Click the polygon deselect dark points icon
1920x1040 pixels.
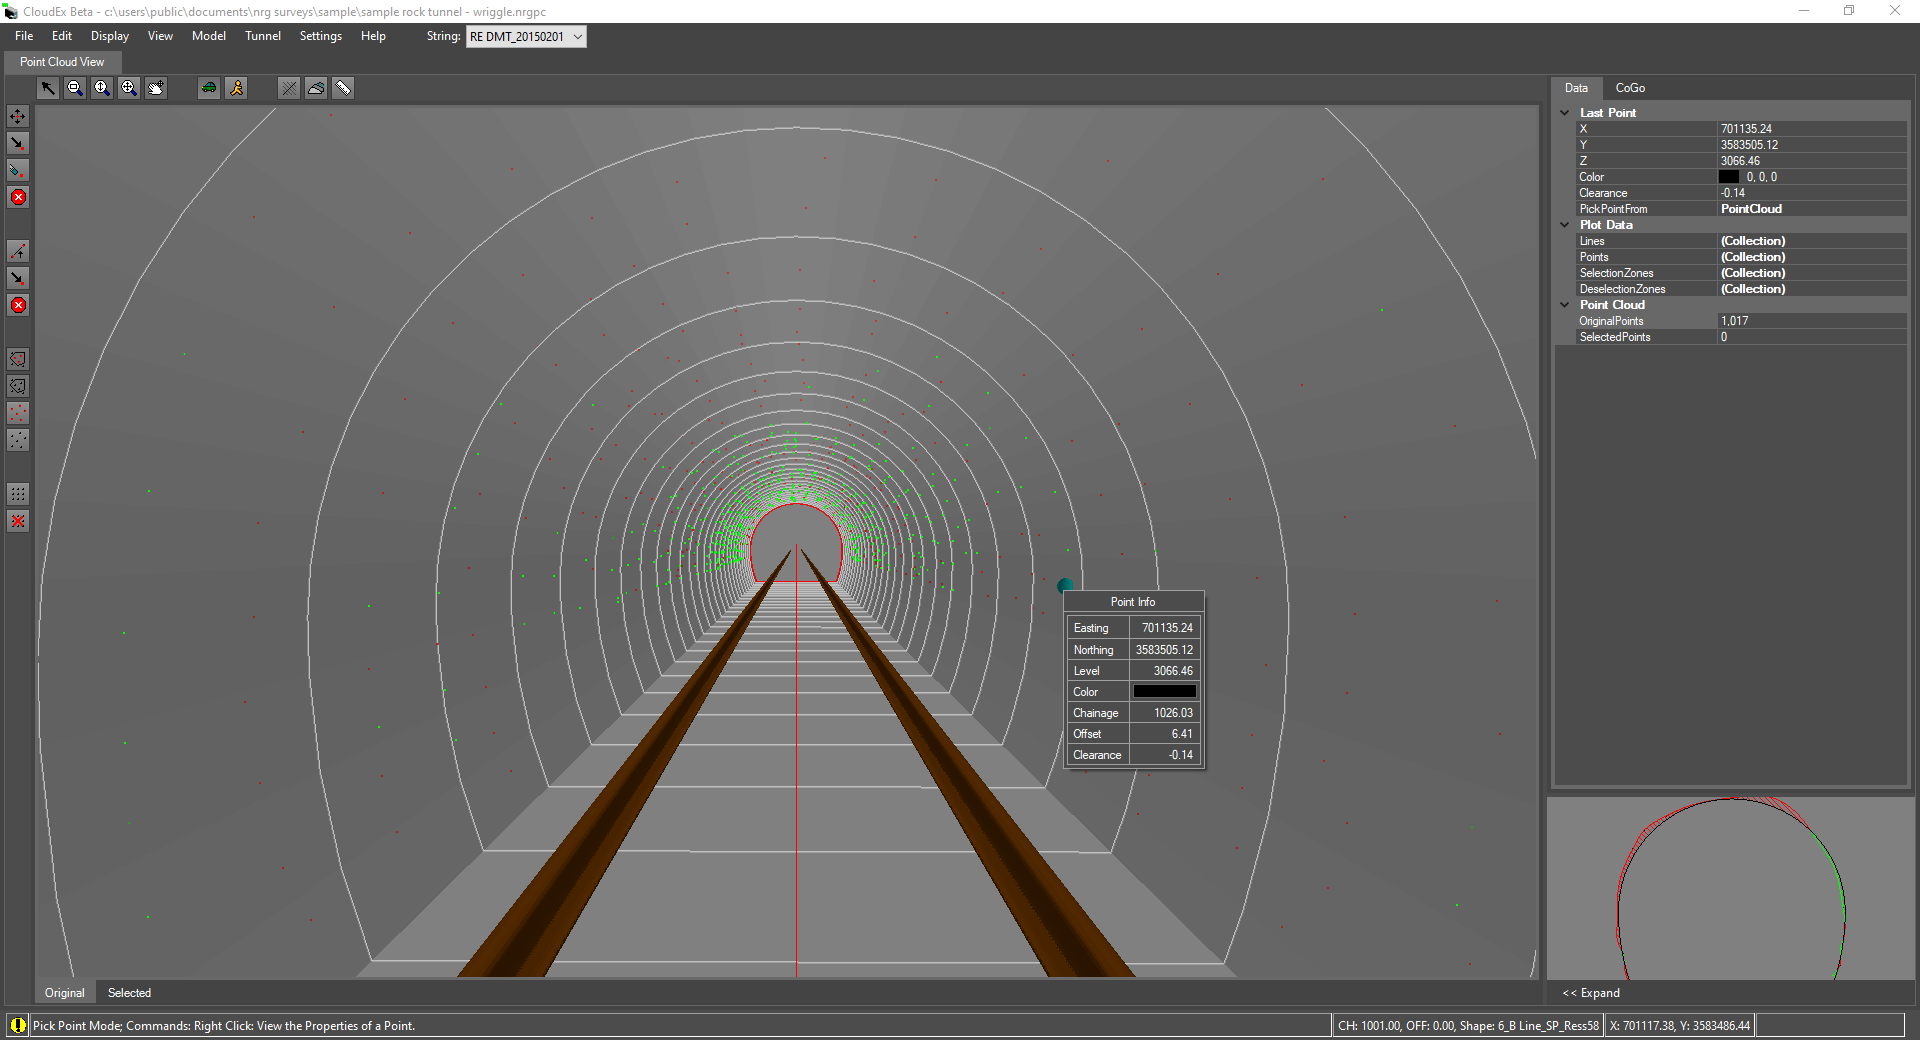coord(18,386)
